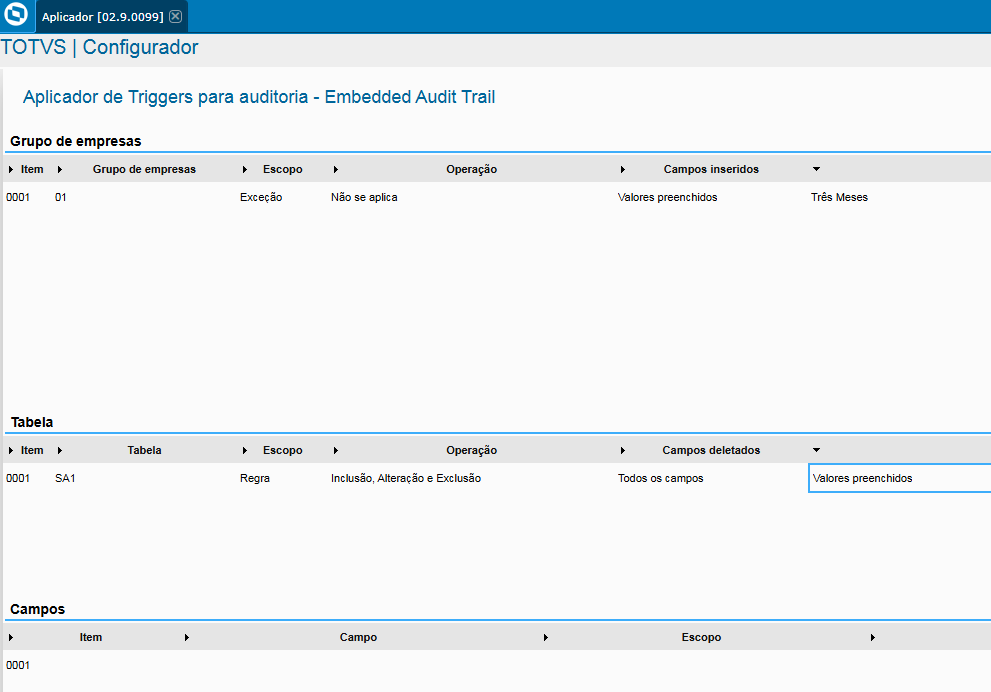Click arrow before Operação in Tabela grid
This screenshot has width=991, height=692.
(336, 451)
